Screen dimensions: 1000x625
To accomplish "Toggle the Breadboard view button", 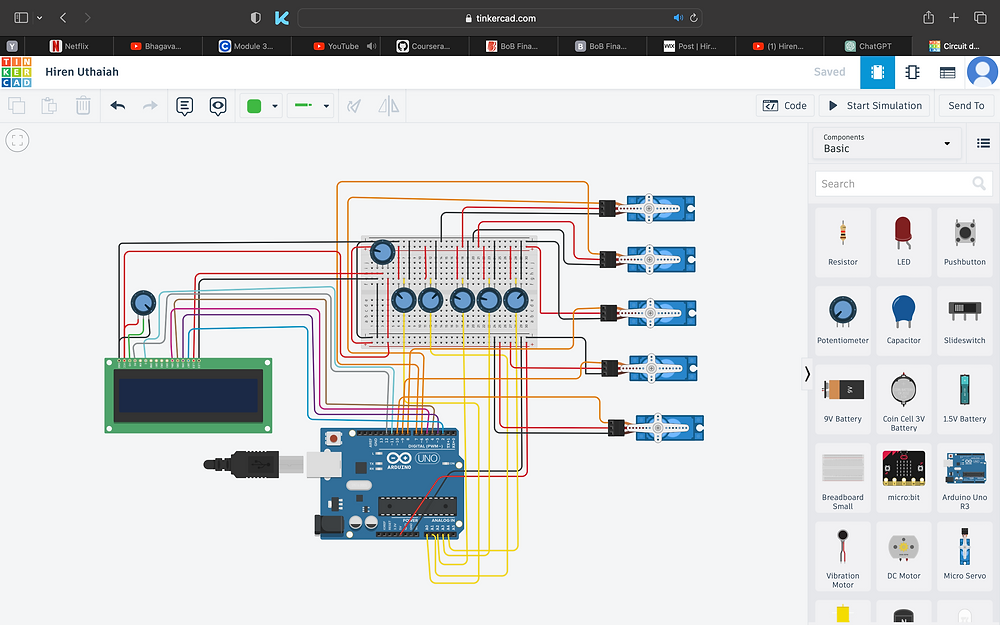I will tap(878, 71).
